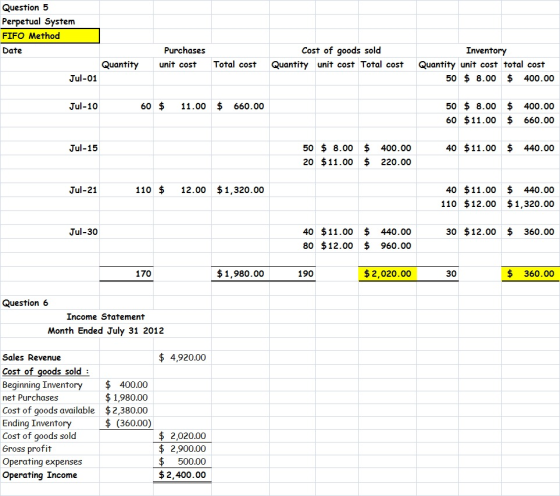
Task: Select the "Income Statement" title
Action: (106, 317)
